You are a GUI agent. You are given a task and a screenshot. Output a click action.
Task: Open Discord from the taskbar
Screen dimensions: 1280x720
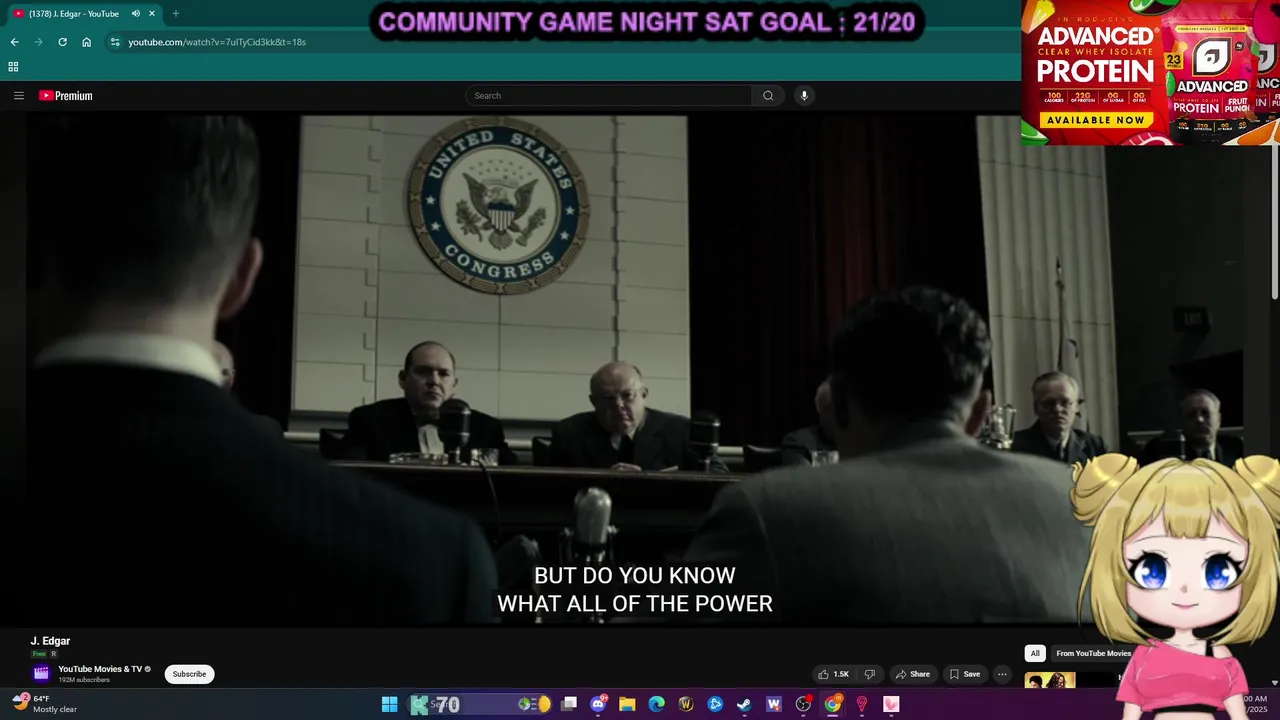[x=598, y=705]
